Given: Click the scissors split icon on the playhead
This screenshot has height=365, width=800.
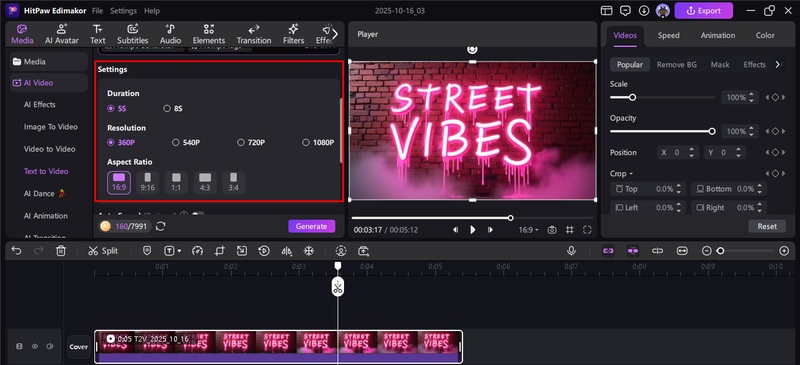Looking at the screenshot, I should tap(337, 287).
